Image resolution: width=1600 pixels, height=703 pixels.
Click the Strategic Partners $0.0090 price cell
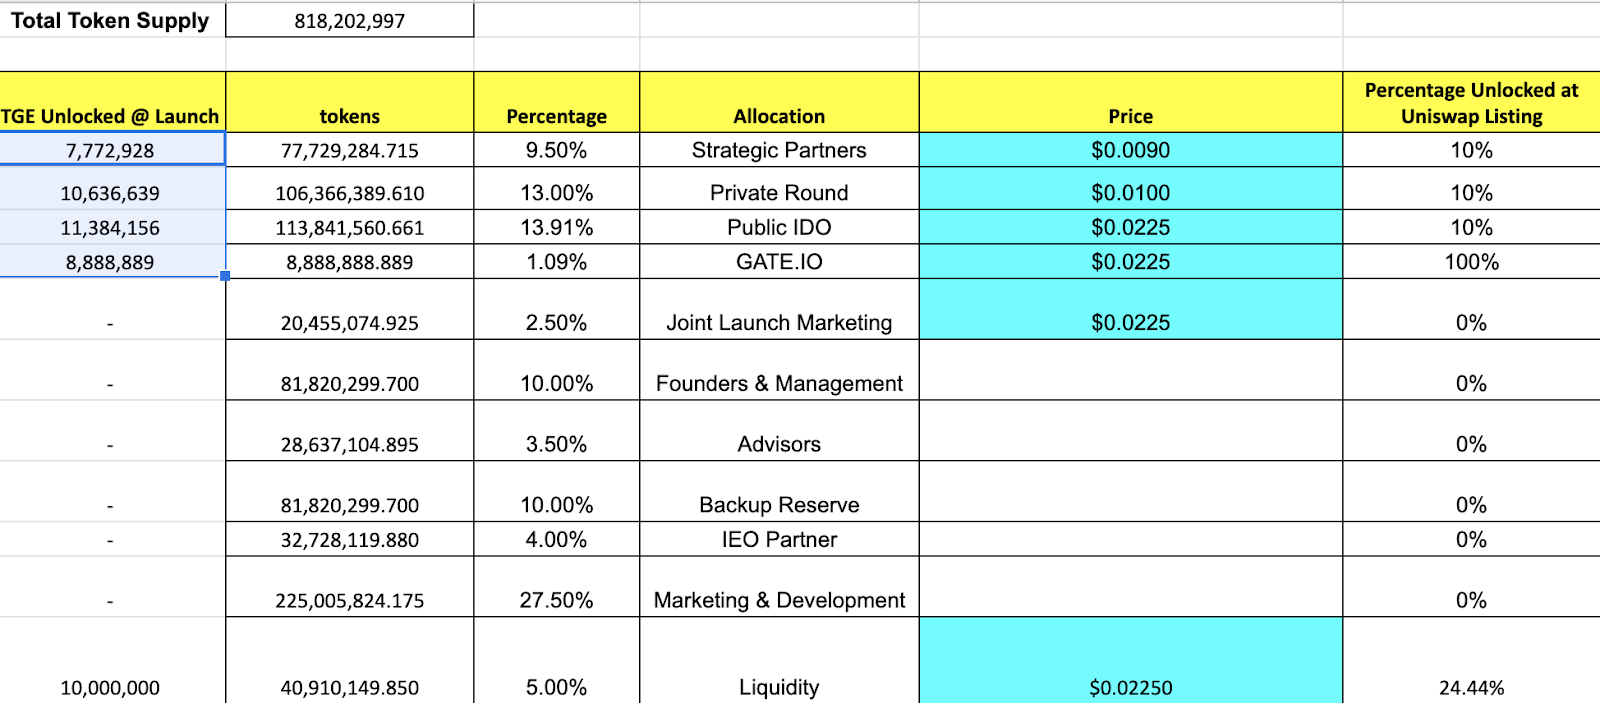coord(1130,150)
